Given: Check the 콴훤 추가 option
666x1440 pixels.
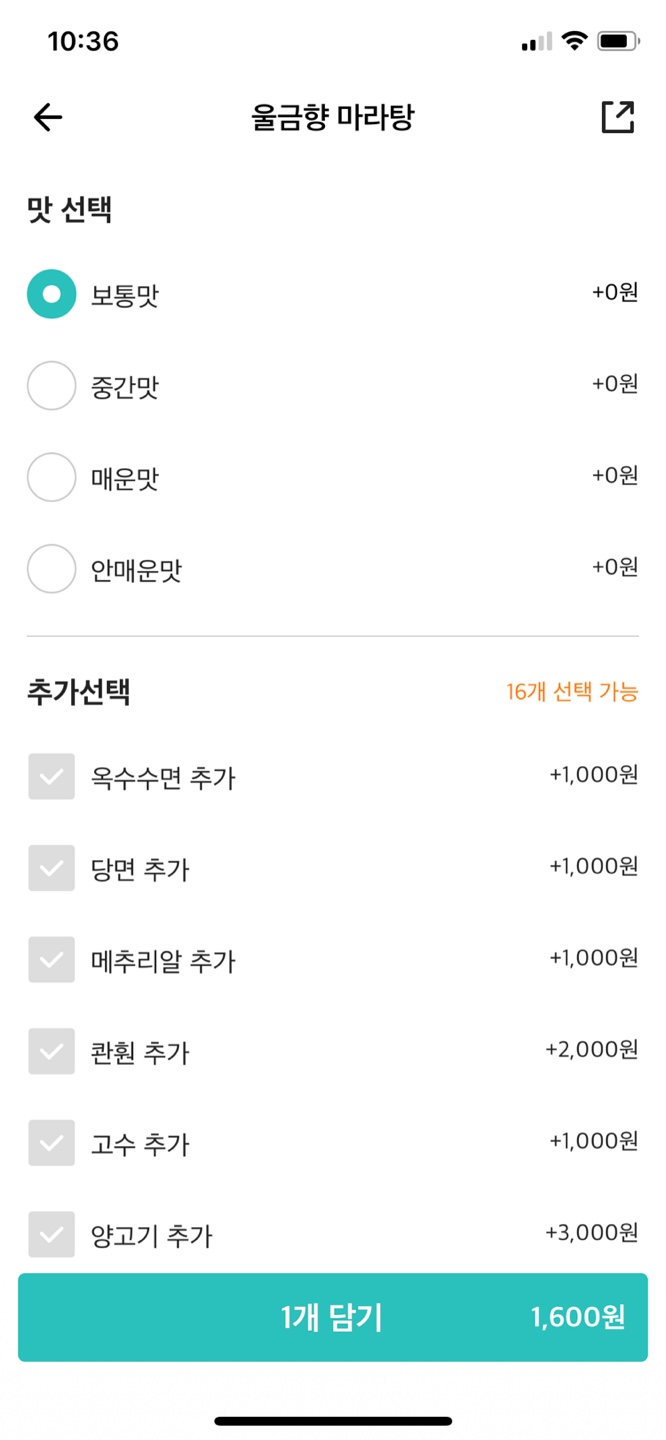Looking at the screenshot, I should pos(51,1051).
